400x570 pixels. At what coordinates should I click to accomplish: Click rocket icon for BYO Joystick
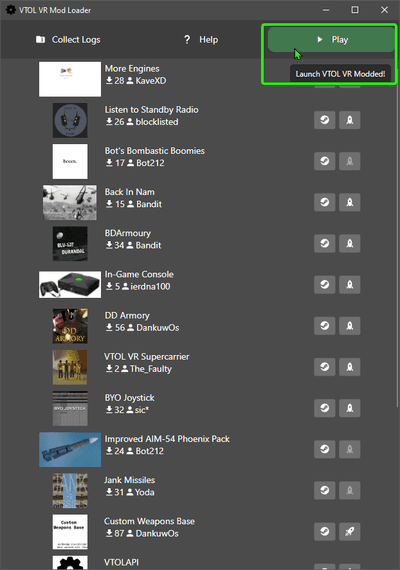(349, 408)
